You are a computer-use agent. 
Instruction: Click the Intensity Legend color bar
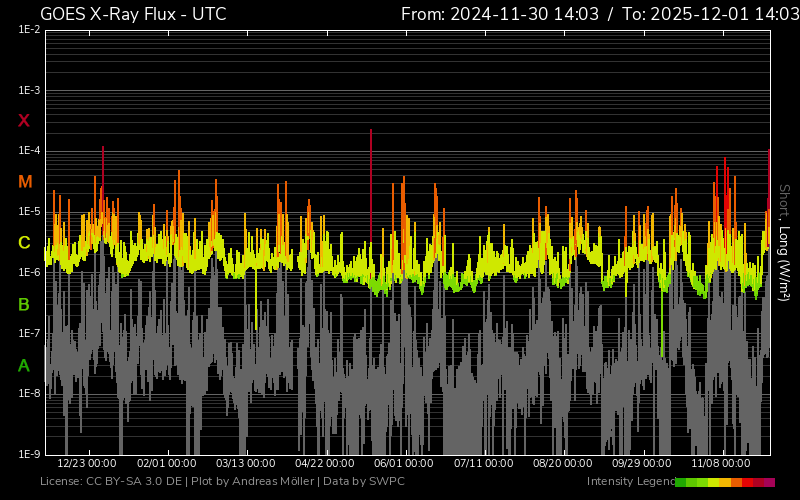click(724, 482)
